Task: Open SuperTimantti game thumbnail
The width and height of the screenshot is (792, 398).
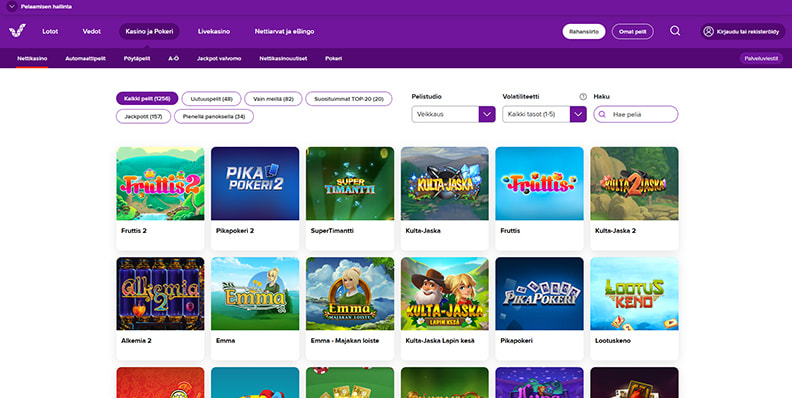Action: click(350, 183)
